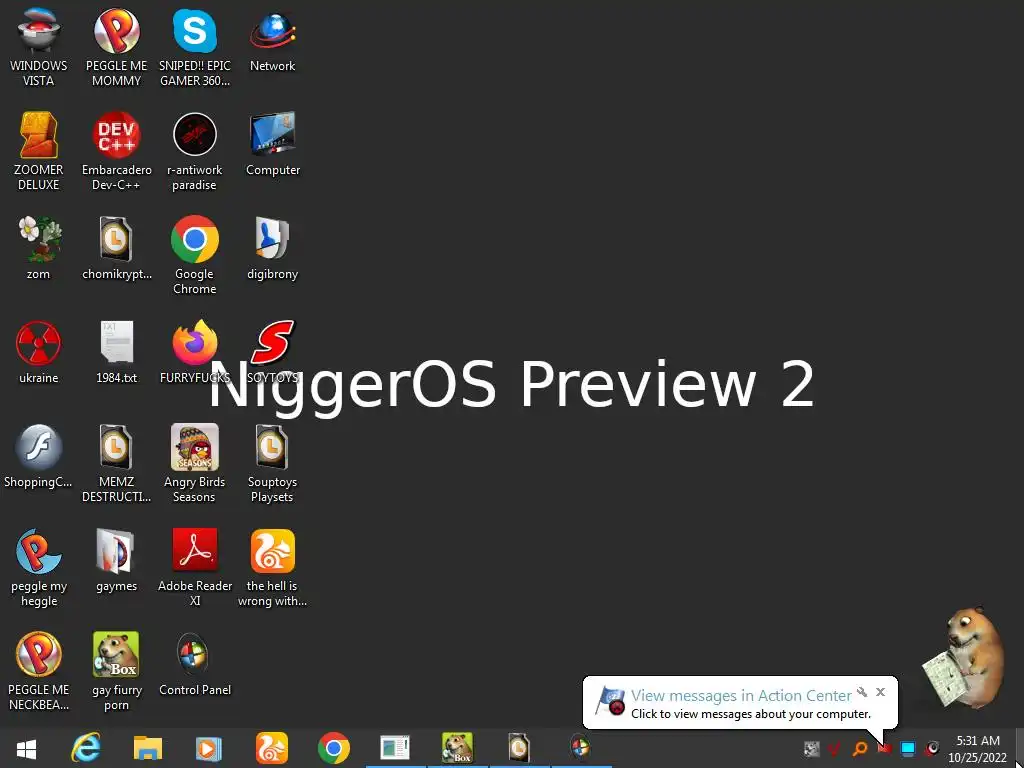1024x768 pixels.
Task: Click the gray pixelated system tray icon
Action: tap(812, 748)
